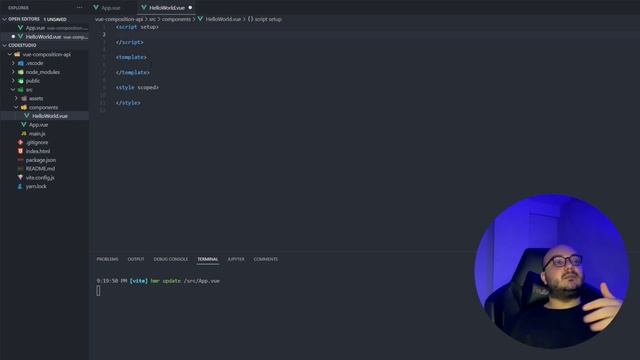Screen dimensions: 640x360
Task: Click the assets folder icon
Action: (x=24, y=98)
